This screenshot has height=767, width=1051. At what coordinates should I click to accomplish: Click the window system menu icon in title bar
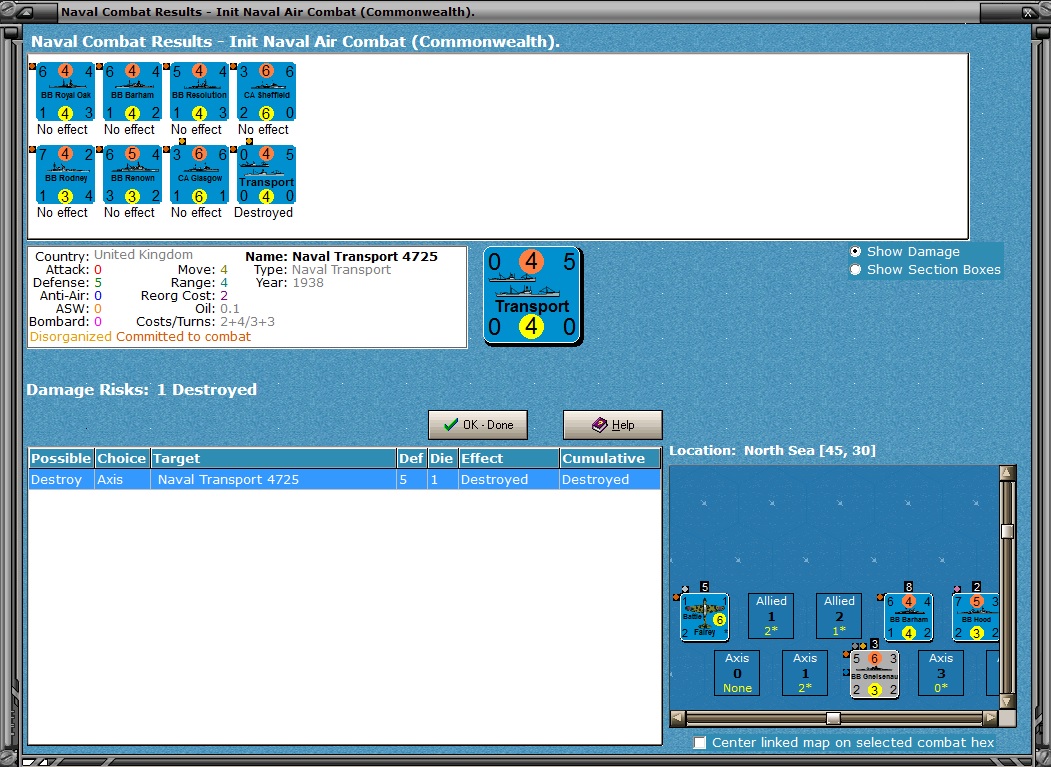coord(27,12)
